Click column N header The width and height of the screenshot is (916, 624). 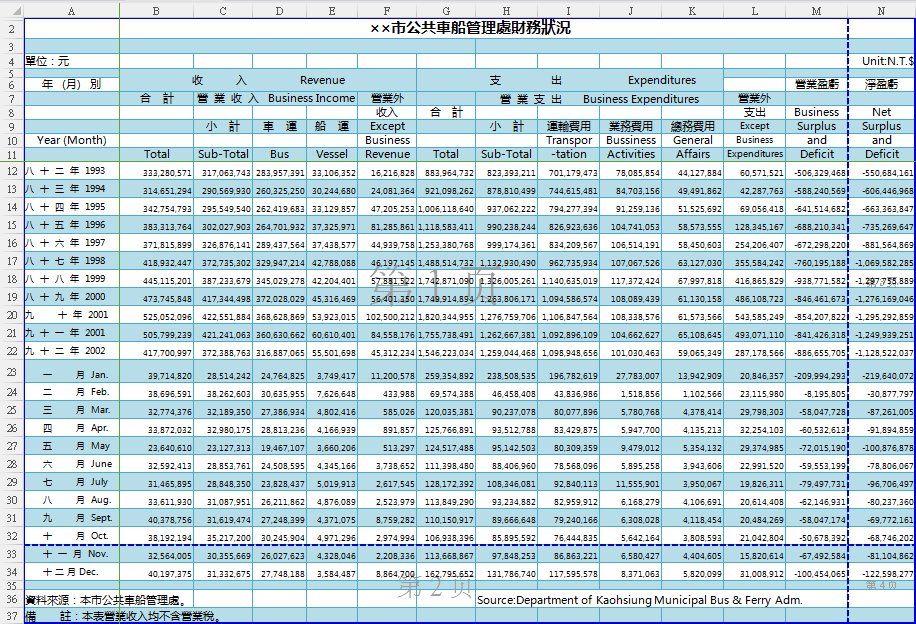(x=881, y=11)
